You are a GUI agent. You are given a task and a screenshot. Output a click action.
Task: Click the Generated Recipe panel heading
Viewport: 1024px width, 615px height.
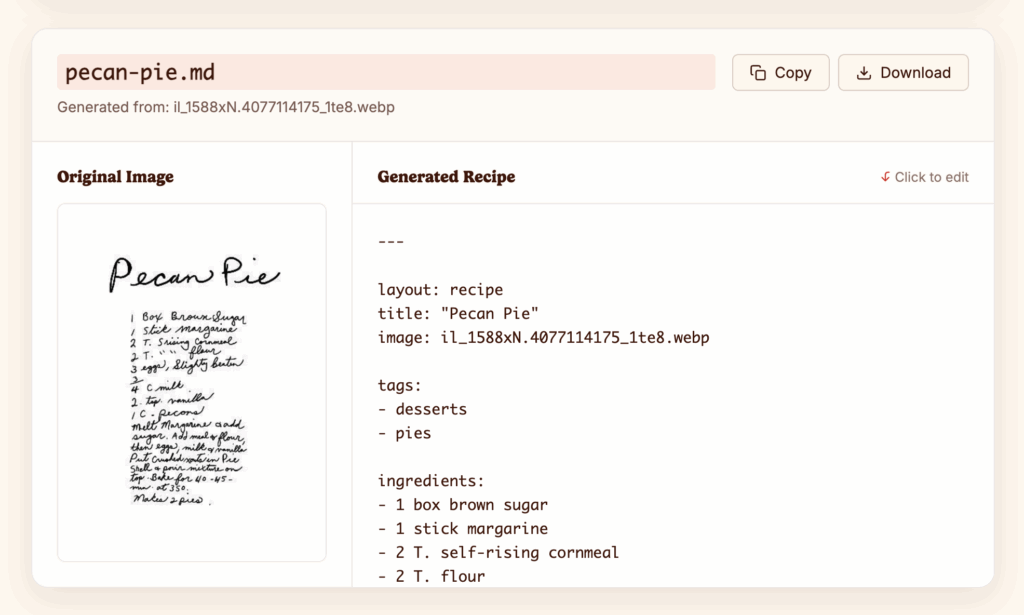(x=446, y=177)
